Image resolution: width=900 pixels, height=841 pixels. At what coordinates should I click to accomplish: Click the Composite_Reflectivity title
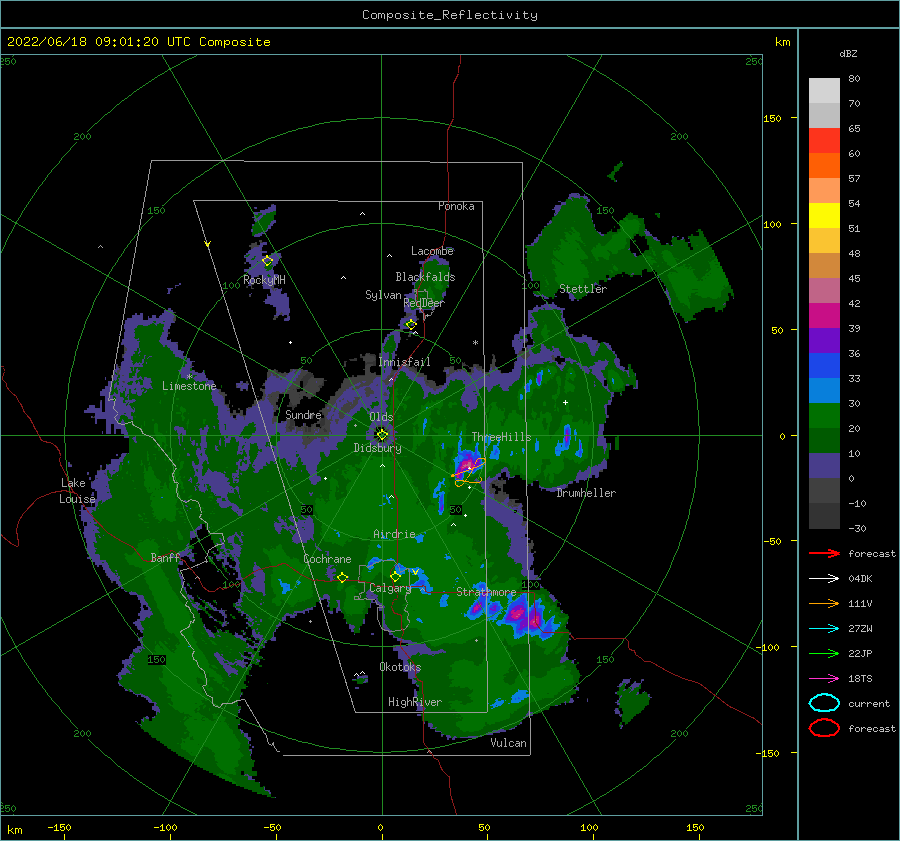(450, 15)
